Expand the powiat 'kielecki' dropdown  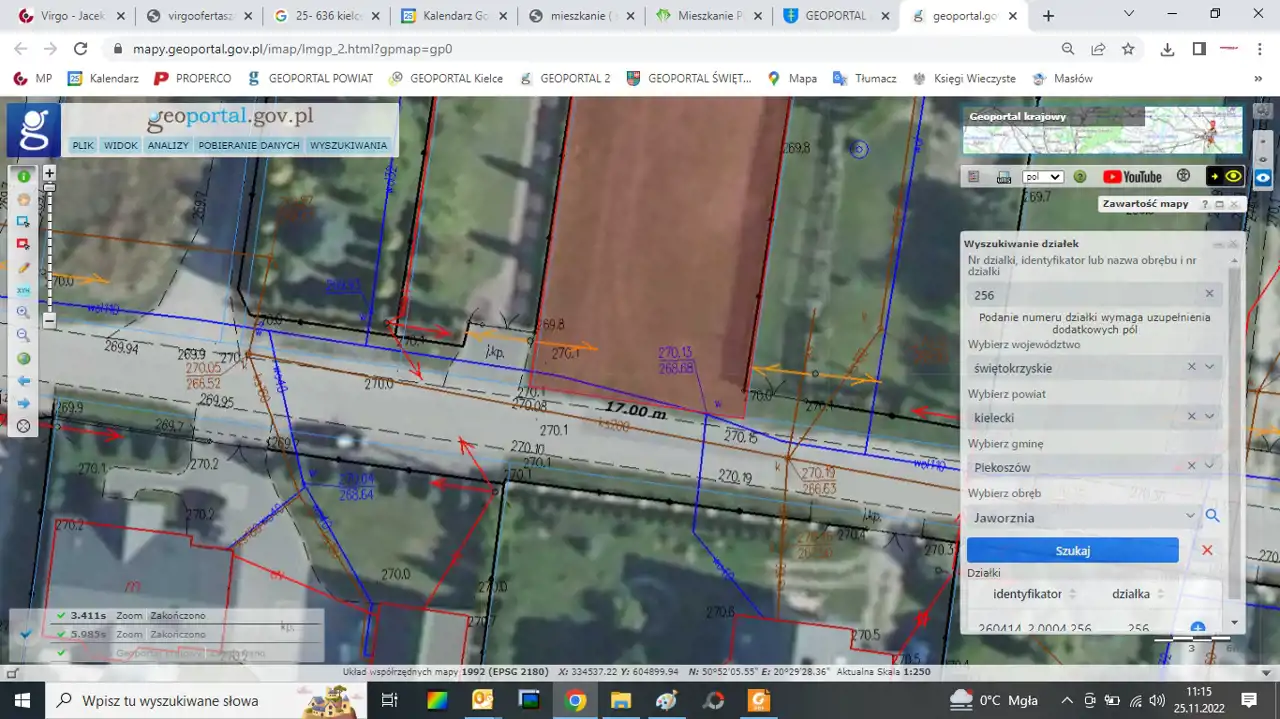(1210, 417)
